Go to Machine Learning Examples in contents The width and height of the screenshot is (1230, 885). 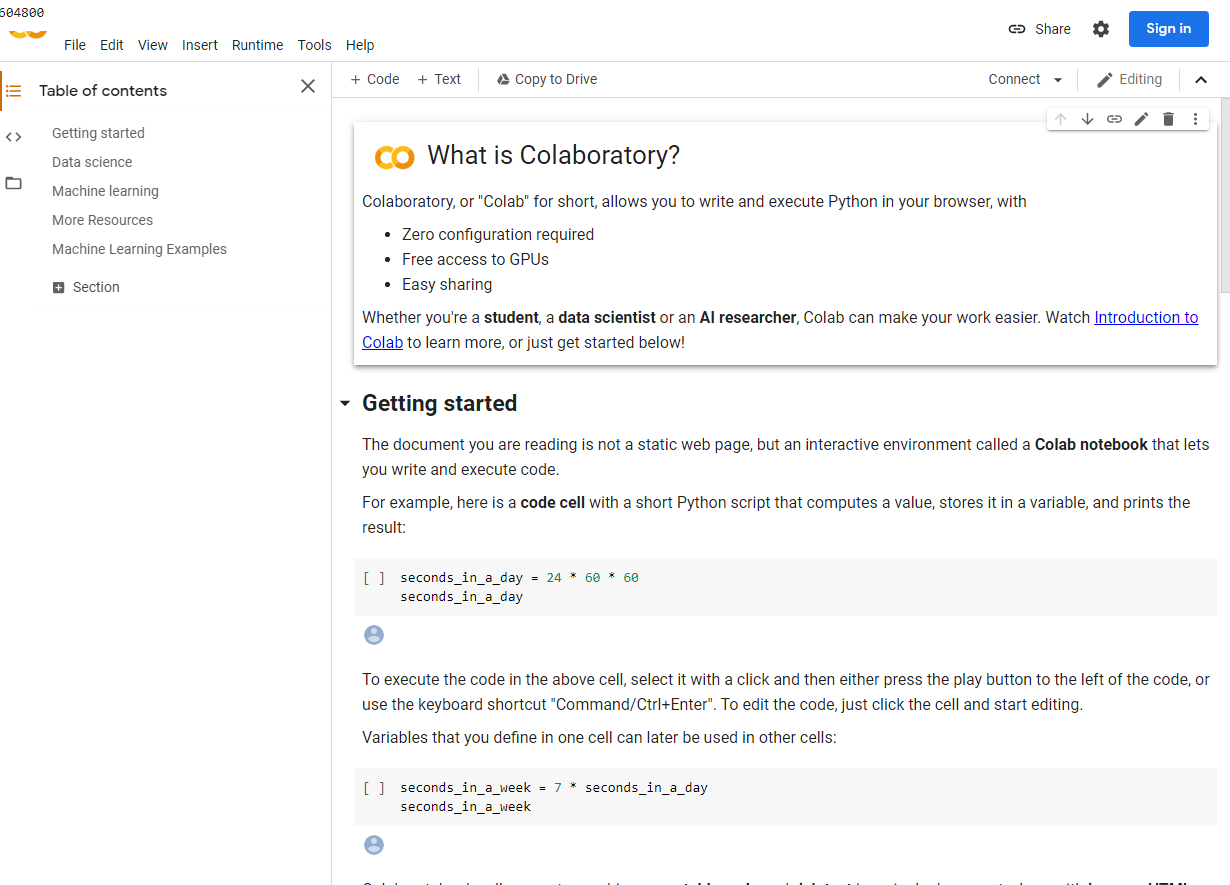click(x=139, y=249)
